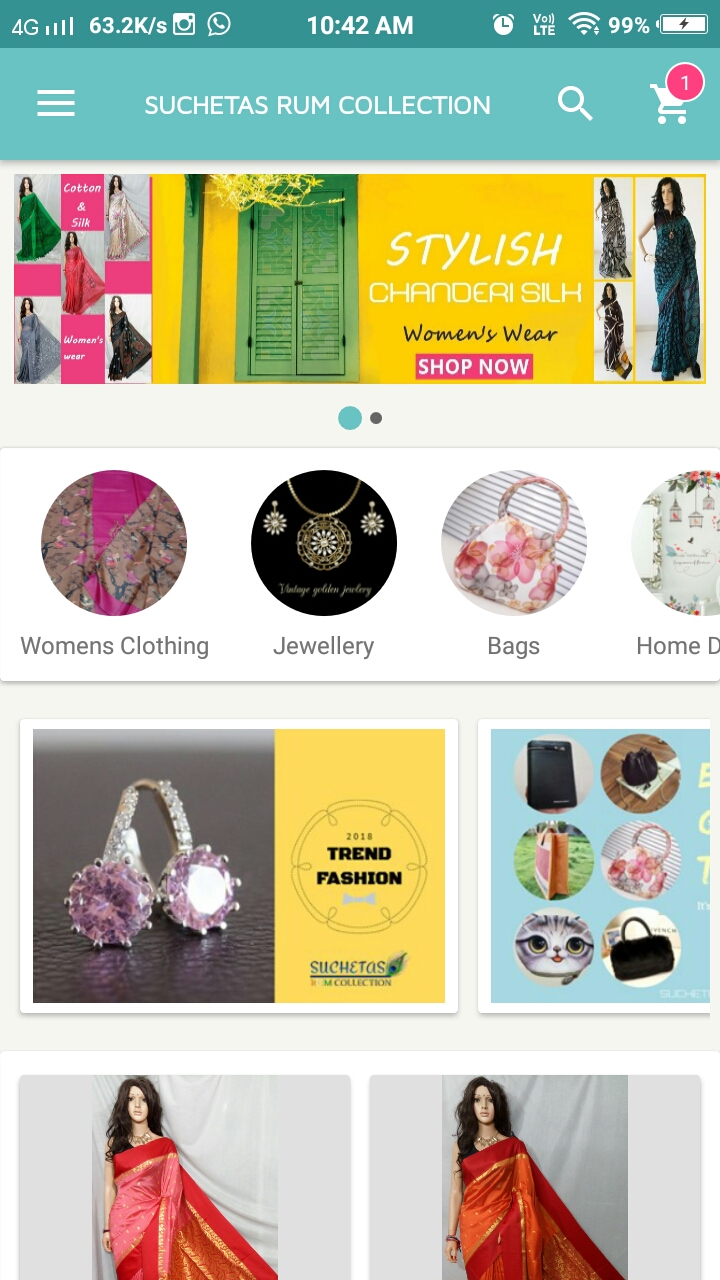Open the 2018 Trend Fashion earrings card
The width and height of the screenshot is (720, 1280).
pos(239,866)
